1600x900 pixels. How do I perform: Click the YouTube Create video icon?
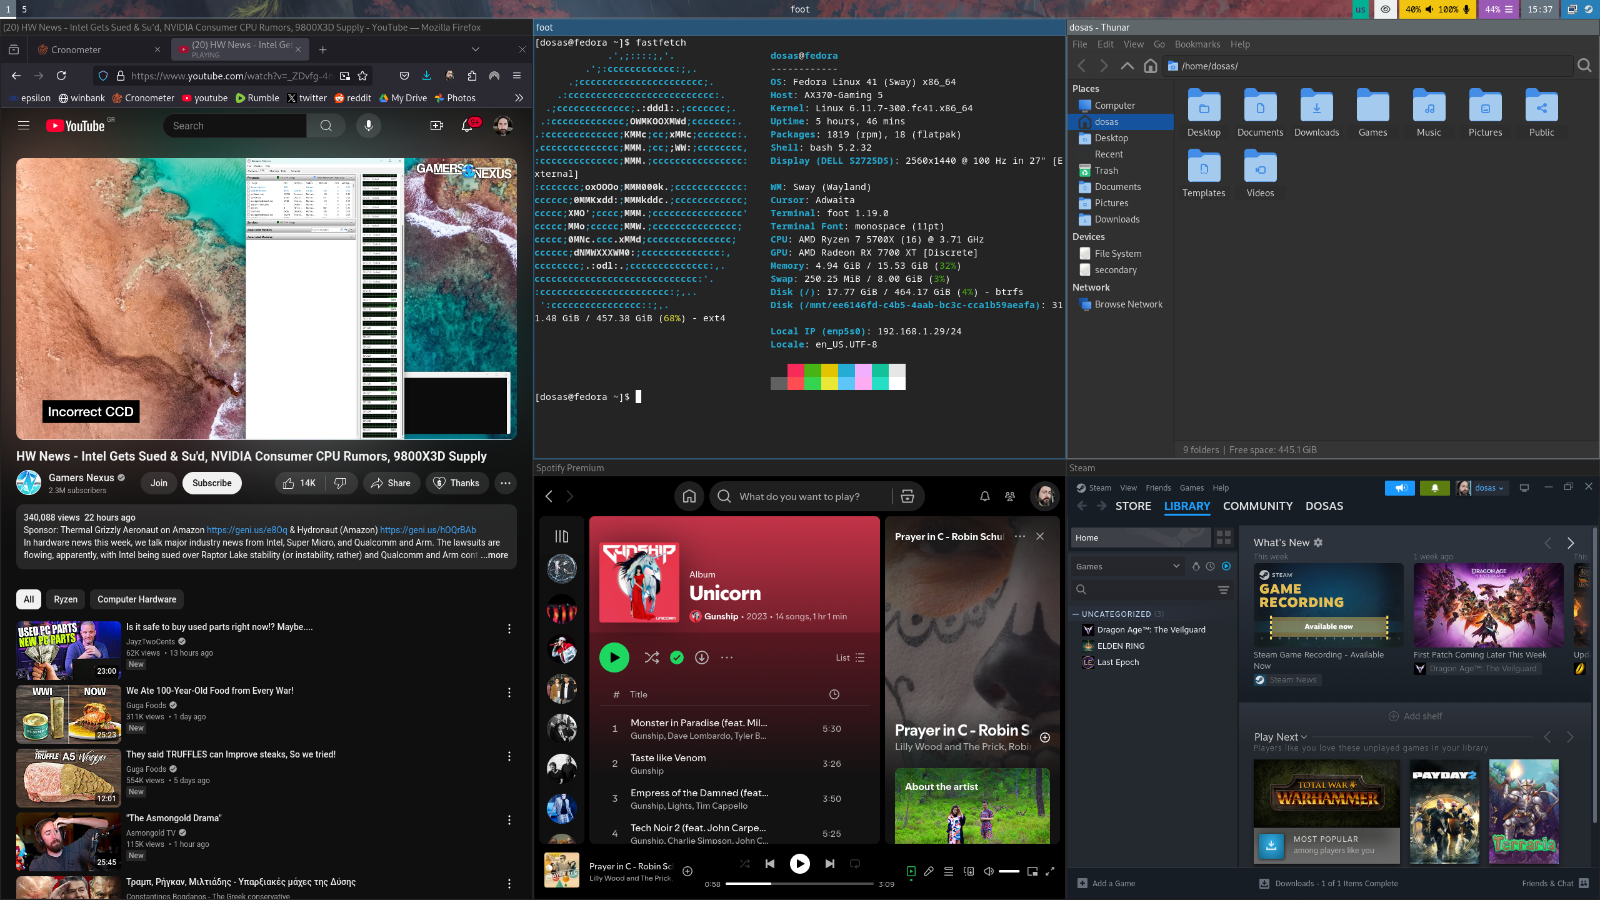[436, 125]
